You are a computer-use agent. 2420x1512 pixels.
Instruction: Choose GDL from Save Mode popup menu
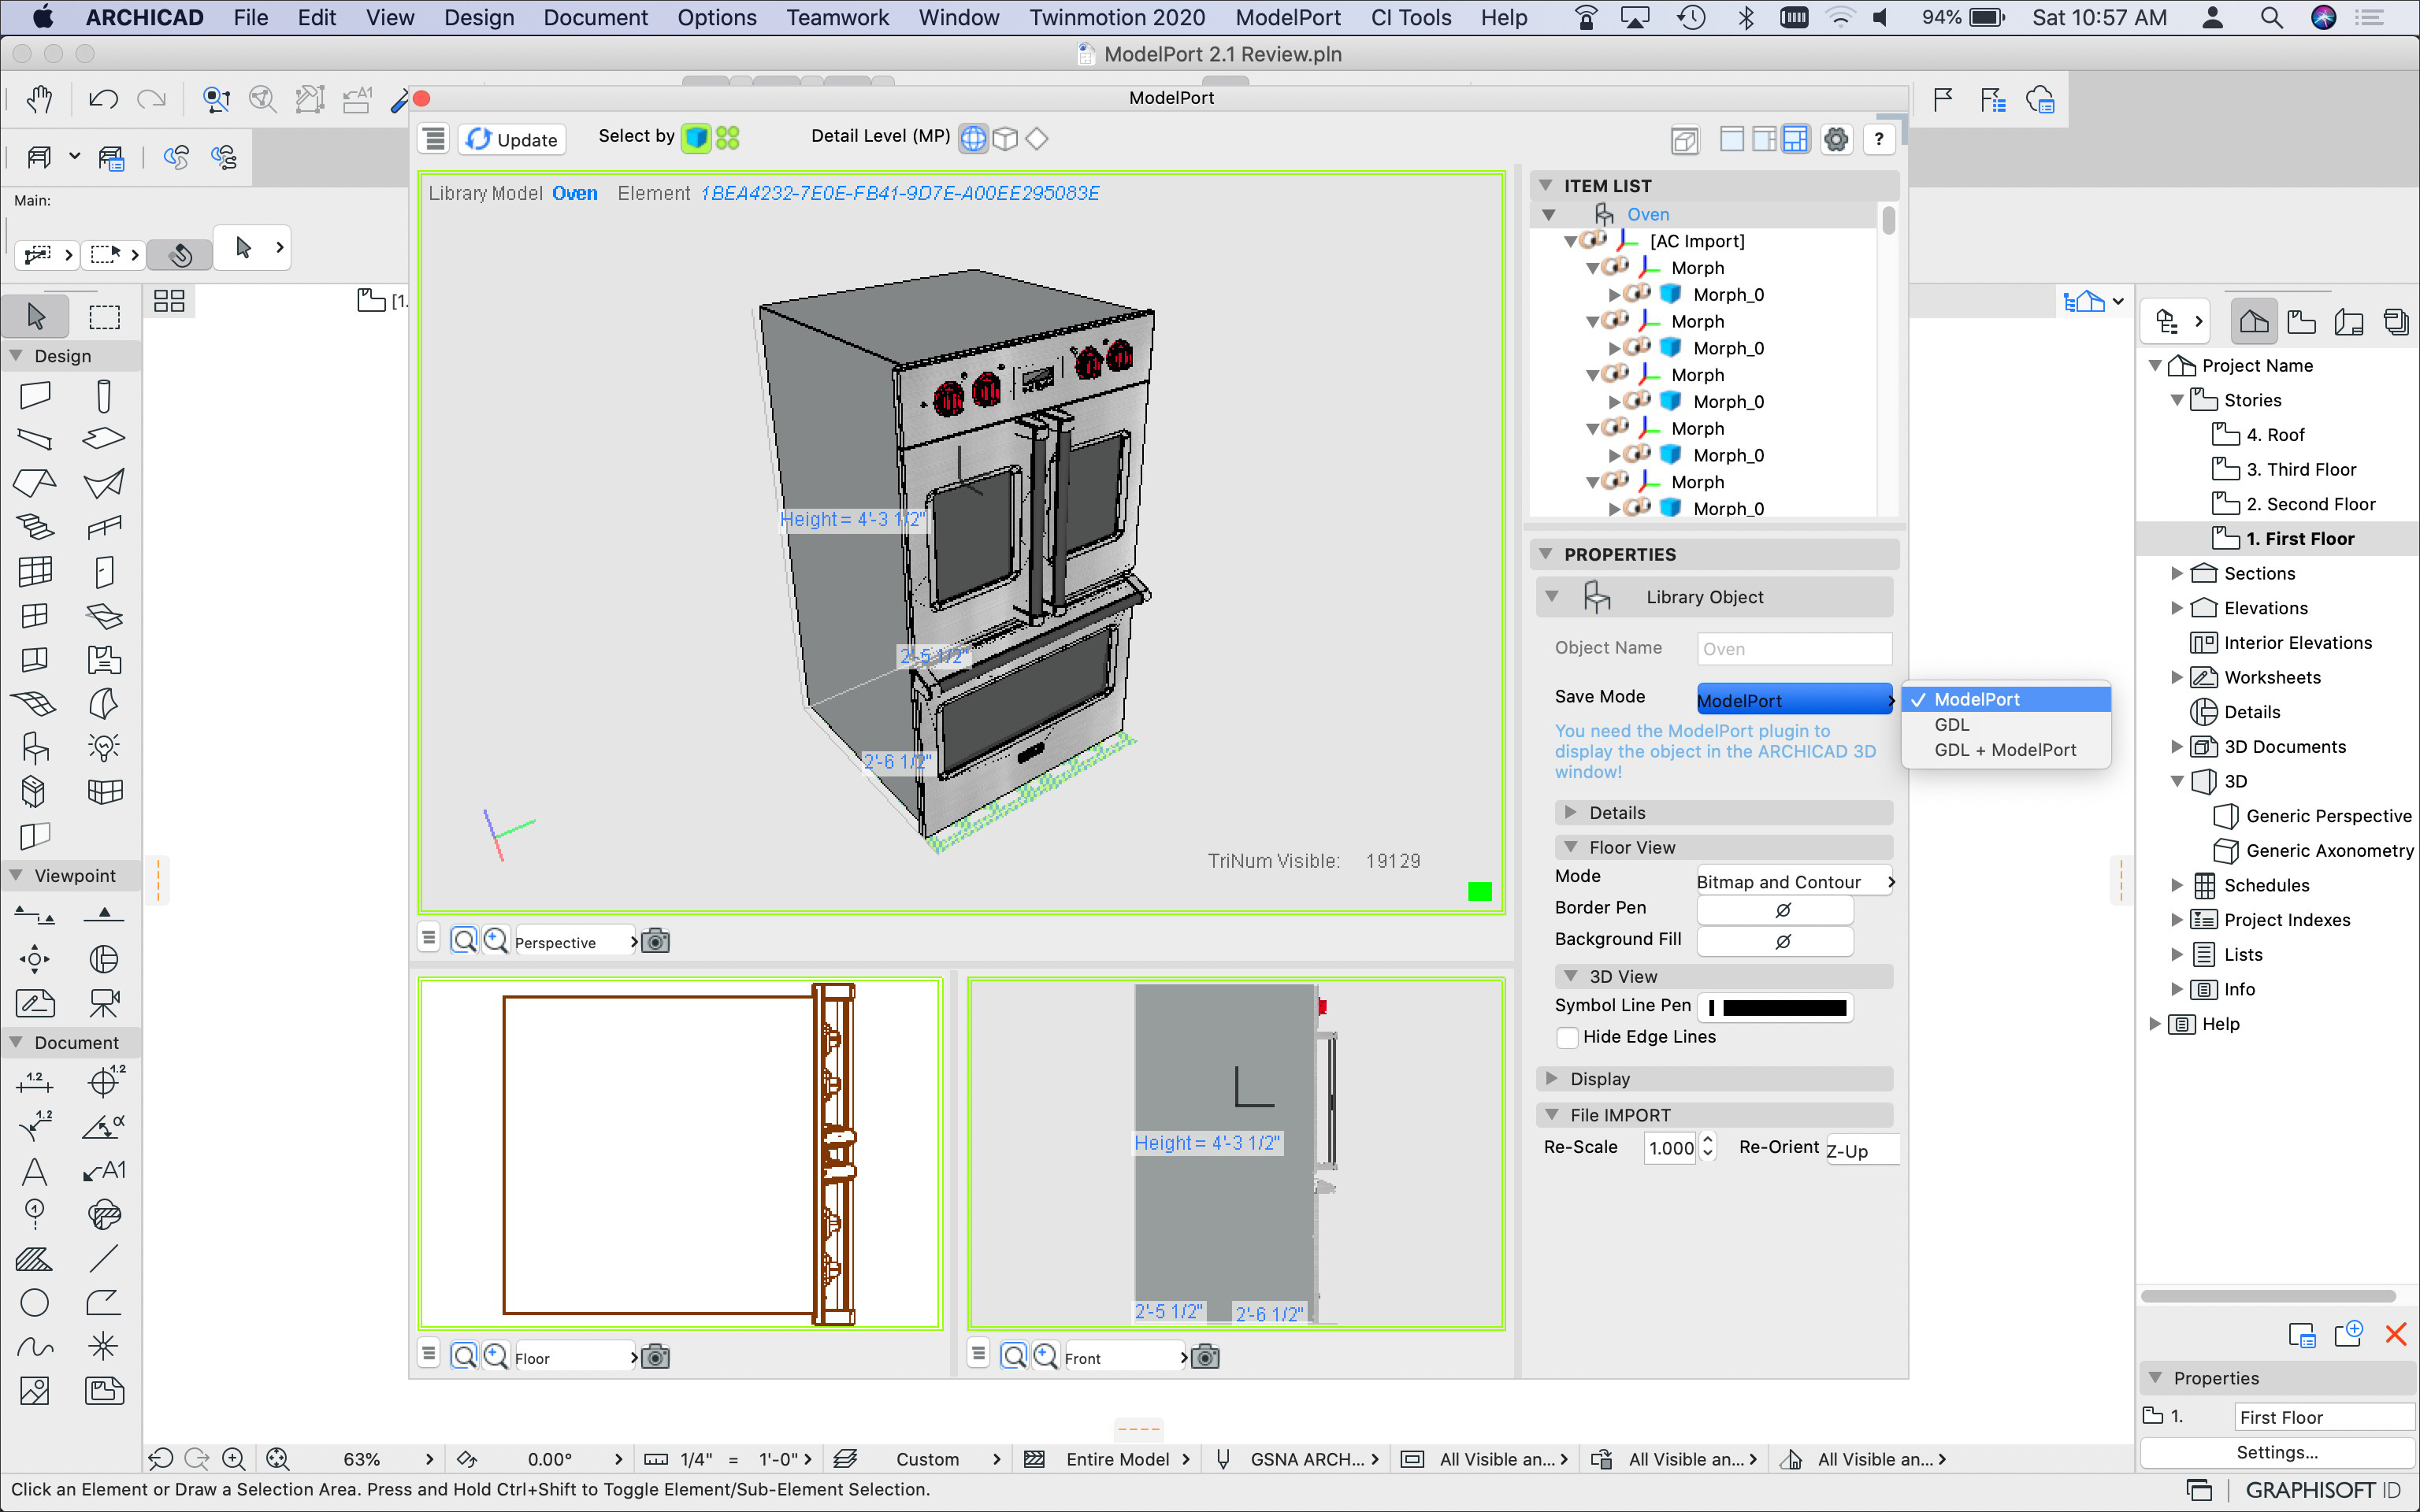[2006, 724]
